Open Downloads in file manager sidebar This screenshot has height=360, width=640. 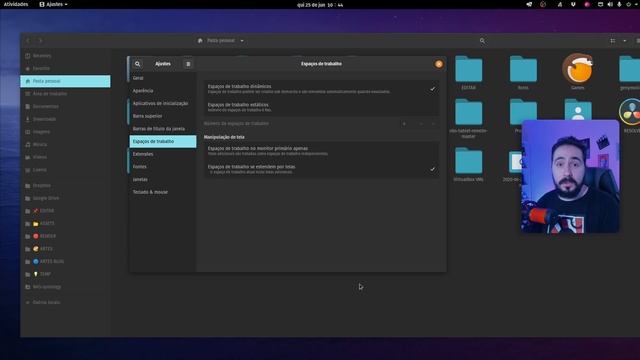(x=65, y=119)
